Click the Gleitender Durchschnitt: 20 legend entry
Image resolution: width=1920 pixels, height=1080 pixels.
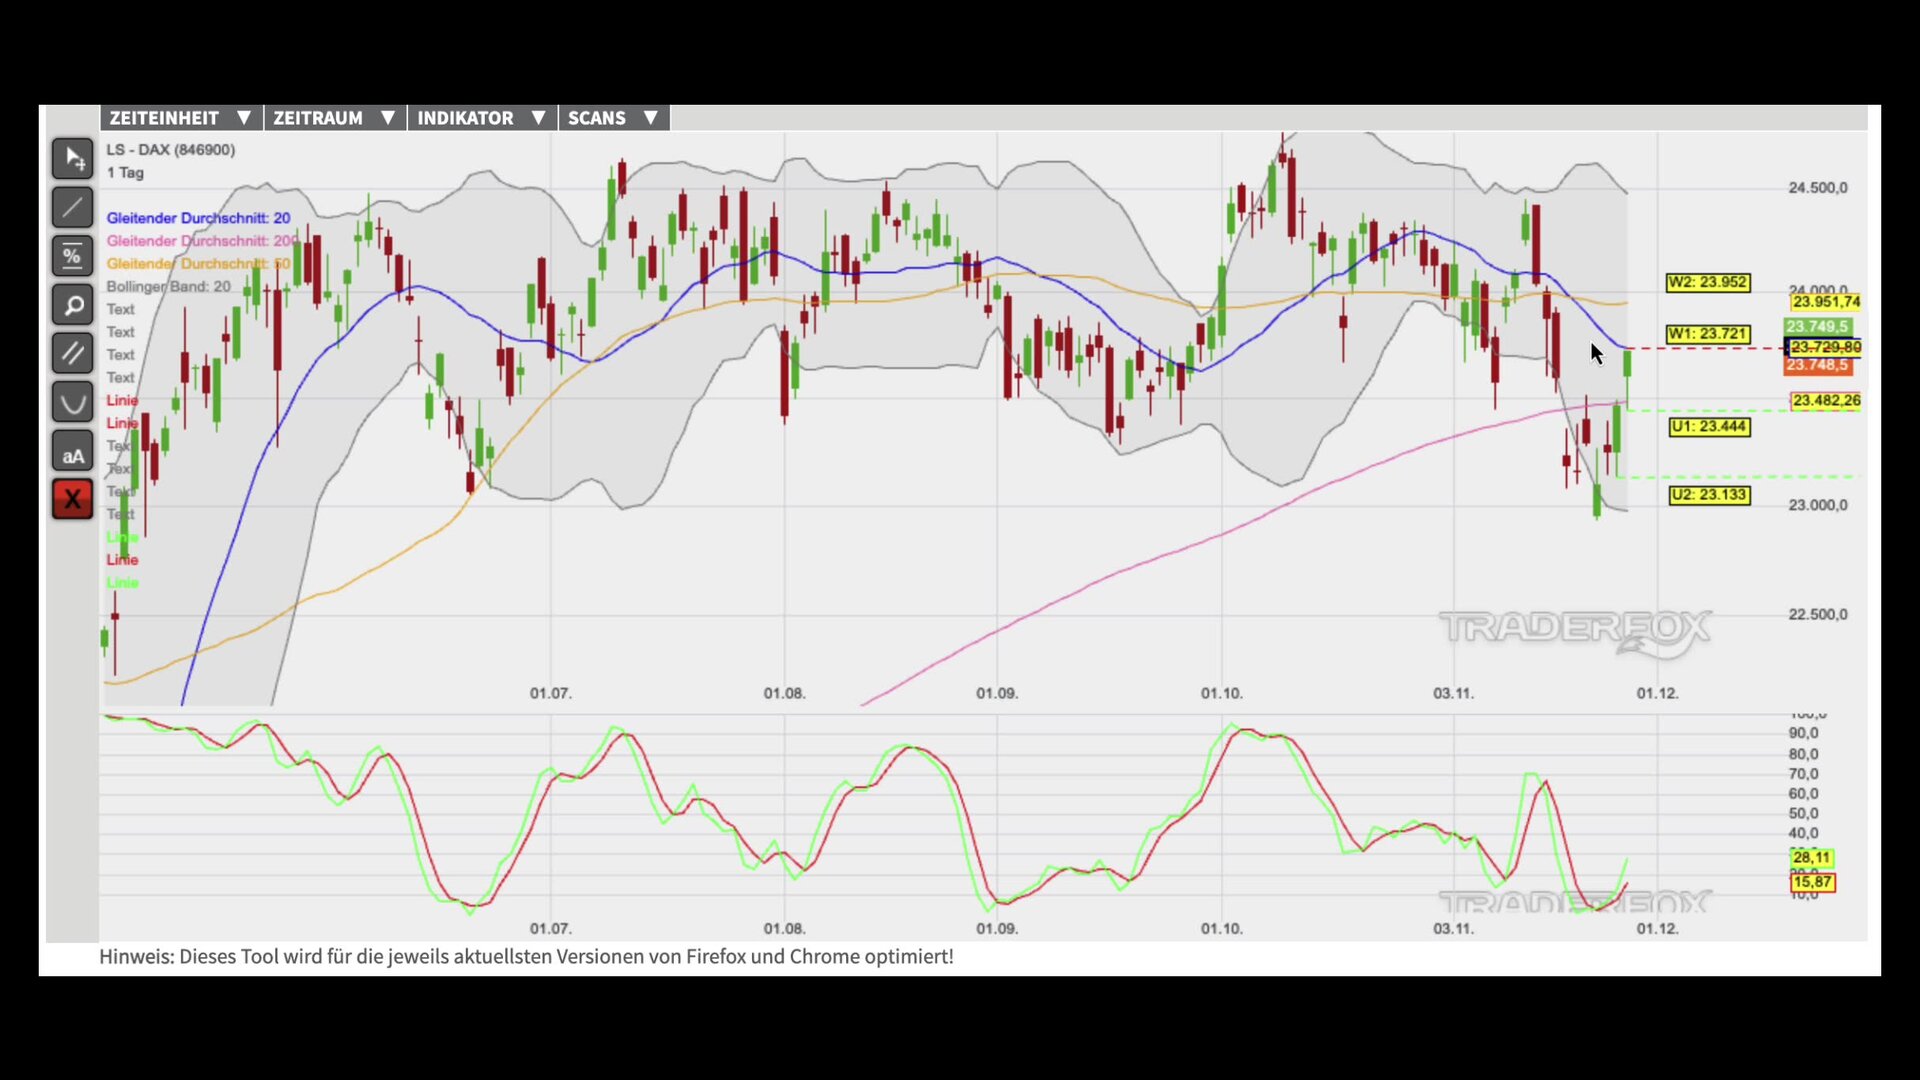(198, 218)
